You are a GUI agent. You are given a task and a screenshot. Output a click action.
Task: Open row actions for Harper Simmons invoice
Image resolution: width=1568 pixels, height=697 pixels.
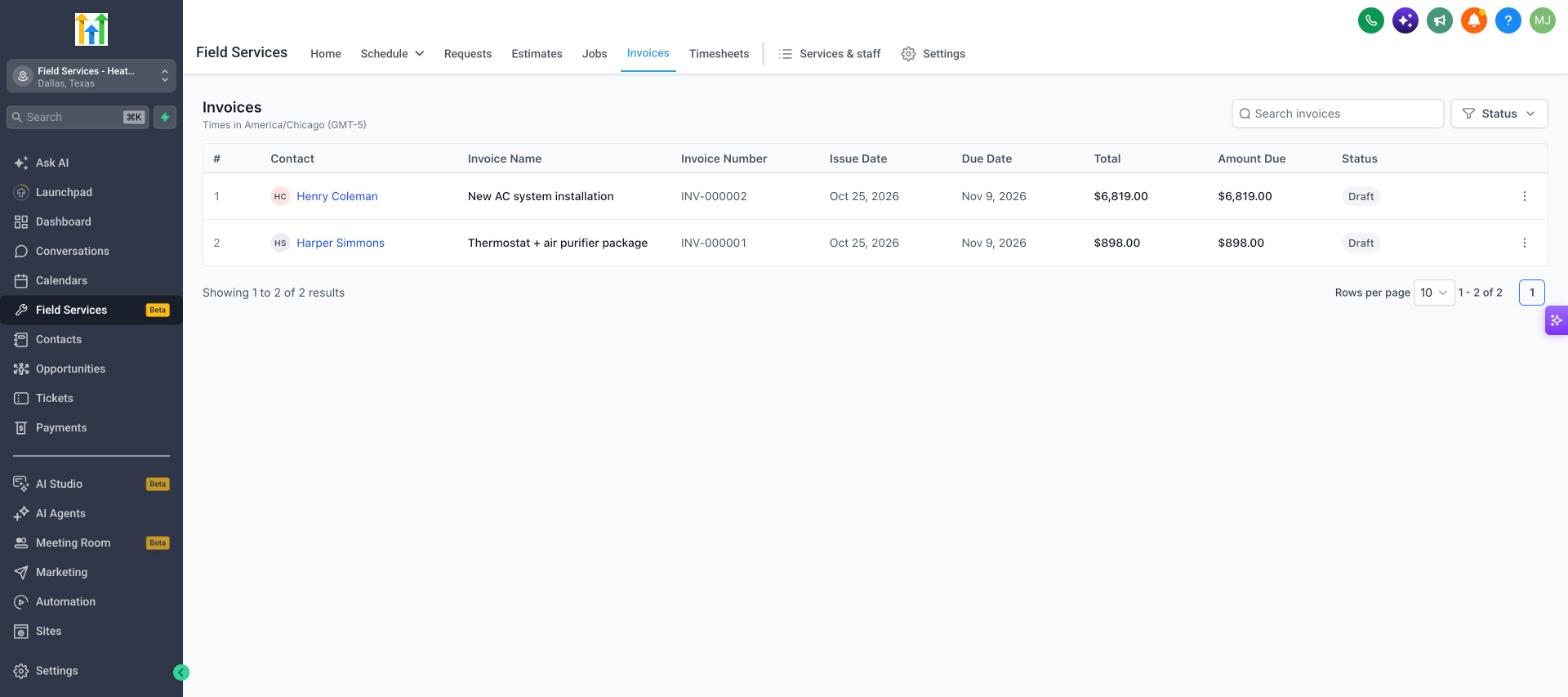coord(1524,243)
